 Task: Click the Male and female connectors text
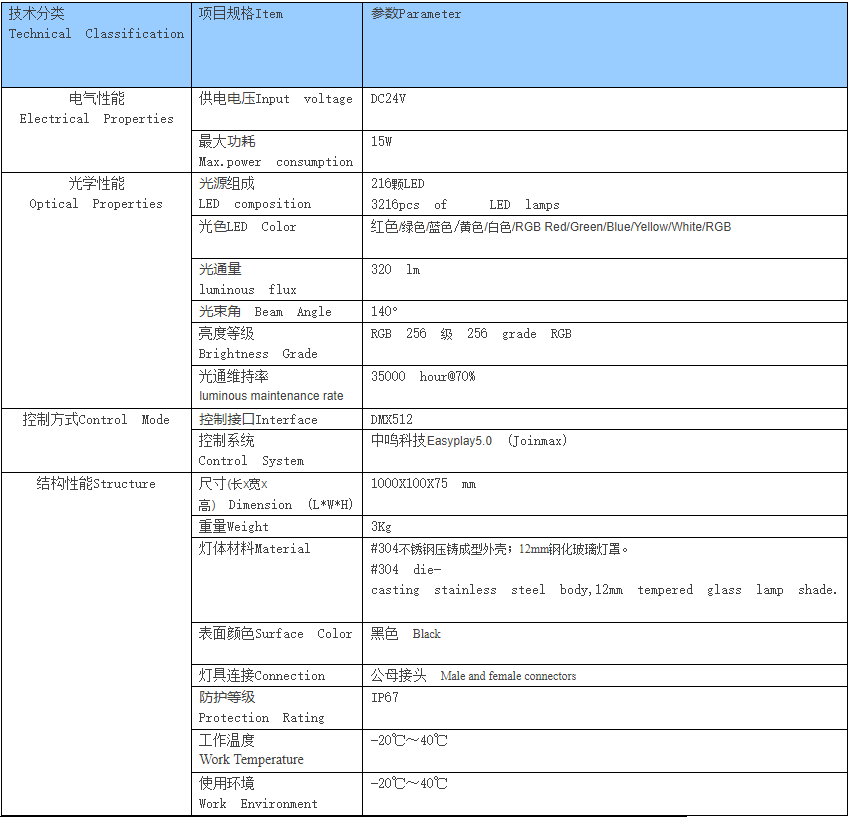click(x=508, y=676)
